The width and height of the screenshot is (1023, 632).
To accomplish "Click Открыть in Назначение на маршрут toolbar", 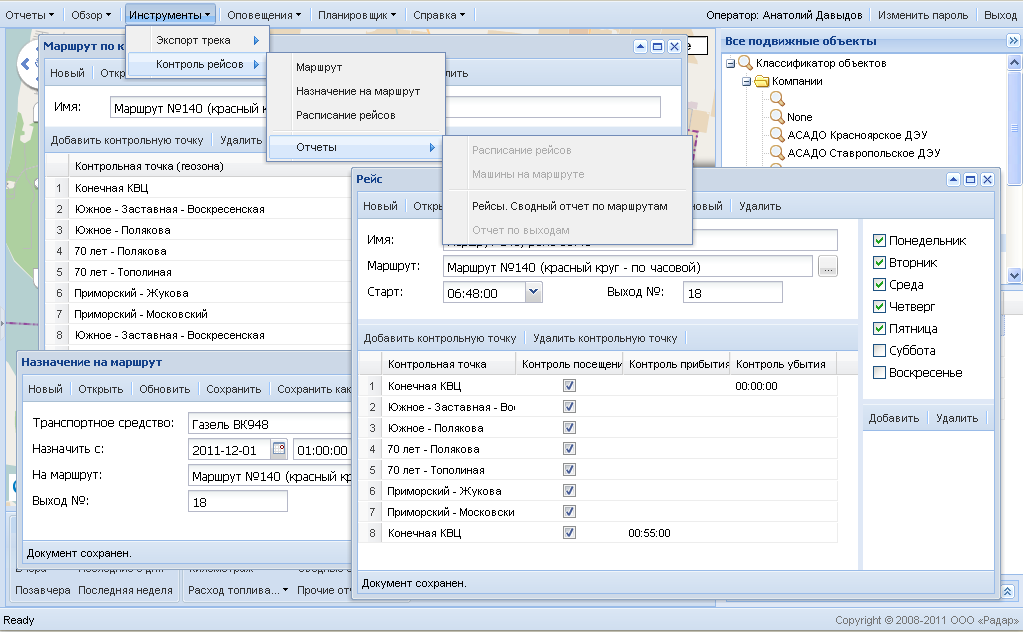I will pos(100,389).
